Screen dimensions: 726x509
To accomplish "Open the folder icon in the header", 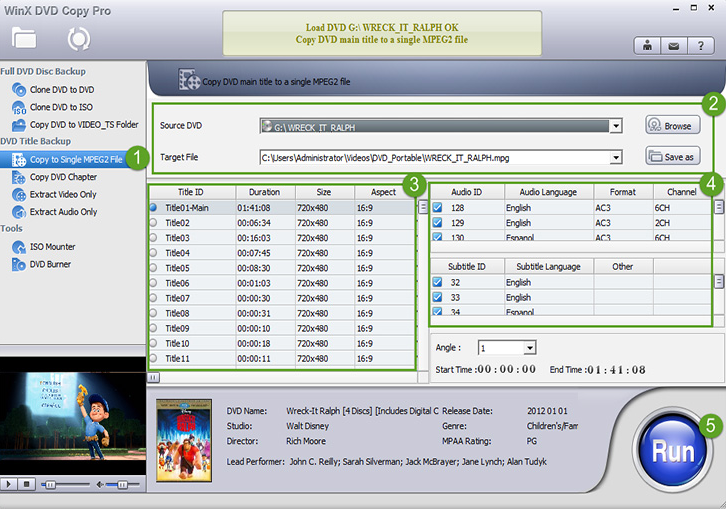I will pyautogui.click(x=24, y=38).
